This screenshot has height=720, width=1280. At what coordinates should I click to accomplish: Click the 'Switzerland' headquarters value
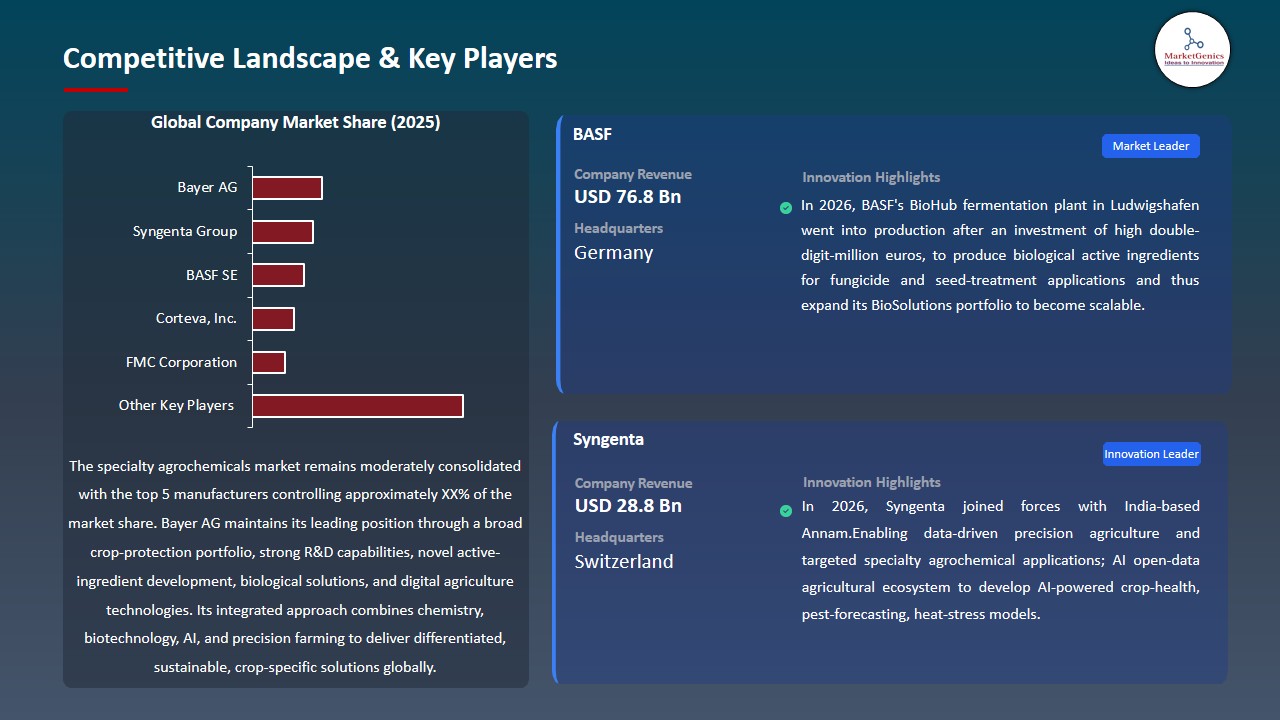pos(624,562)
